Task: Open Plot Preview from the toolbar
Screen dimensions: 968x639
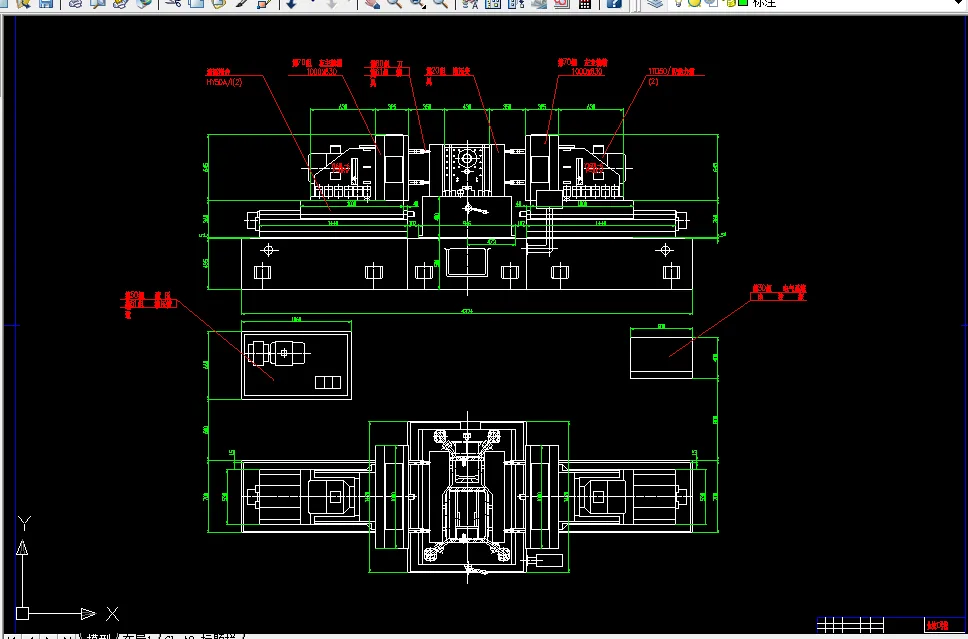Action: pos(98,4)
